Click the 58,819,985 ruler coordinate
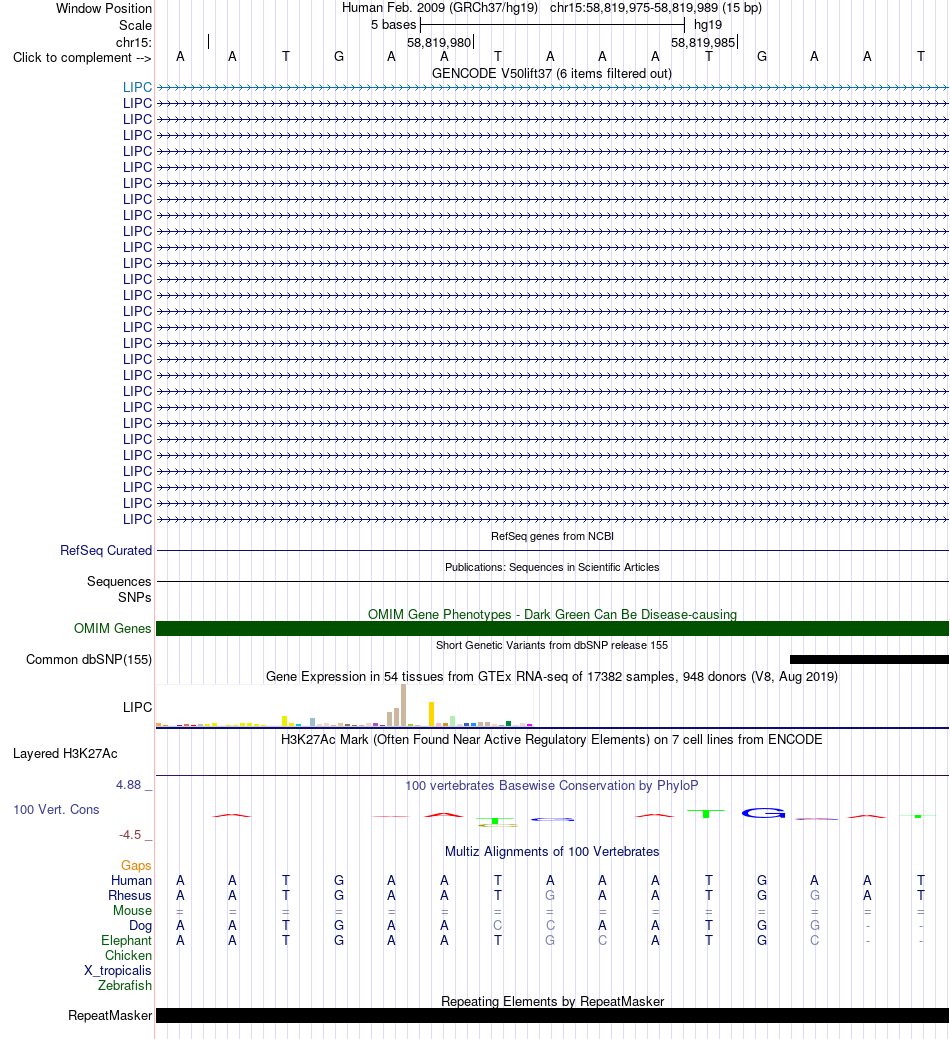 click(703, 42)
